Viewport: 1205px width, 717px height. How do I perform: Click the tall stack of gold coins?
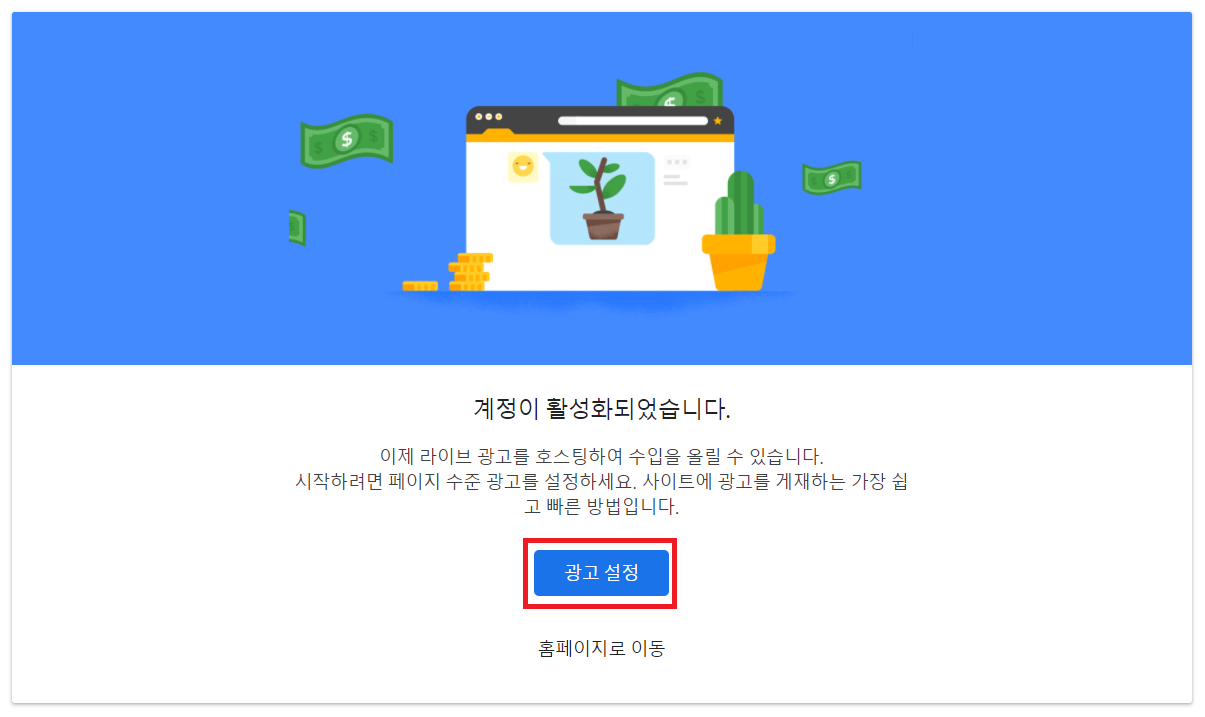pos(470,271)
